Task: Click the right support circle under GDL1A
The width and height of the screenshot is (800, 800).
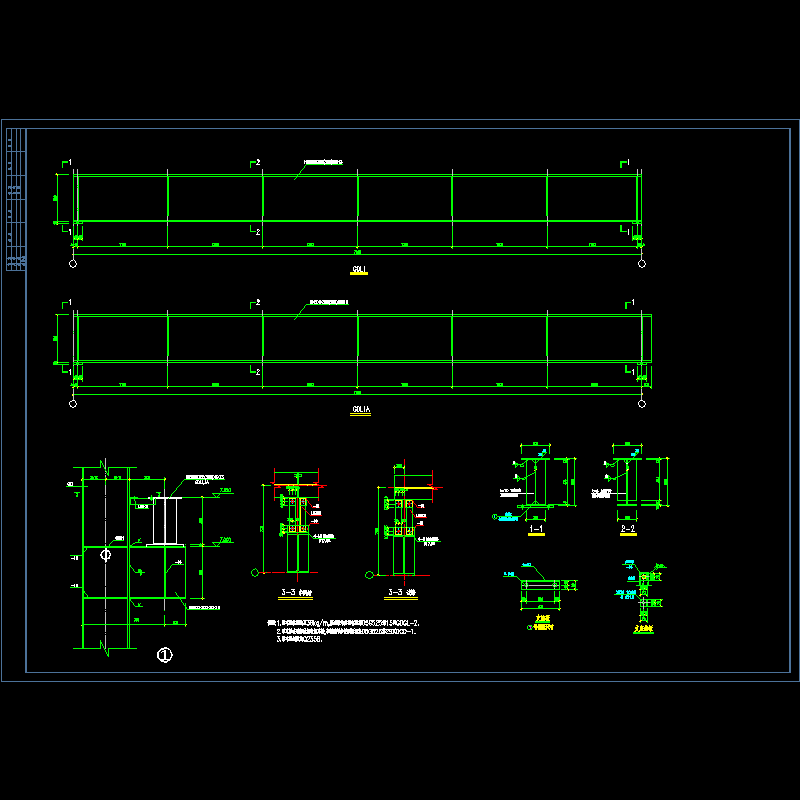Action: 642,404
